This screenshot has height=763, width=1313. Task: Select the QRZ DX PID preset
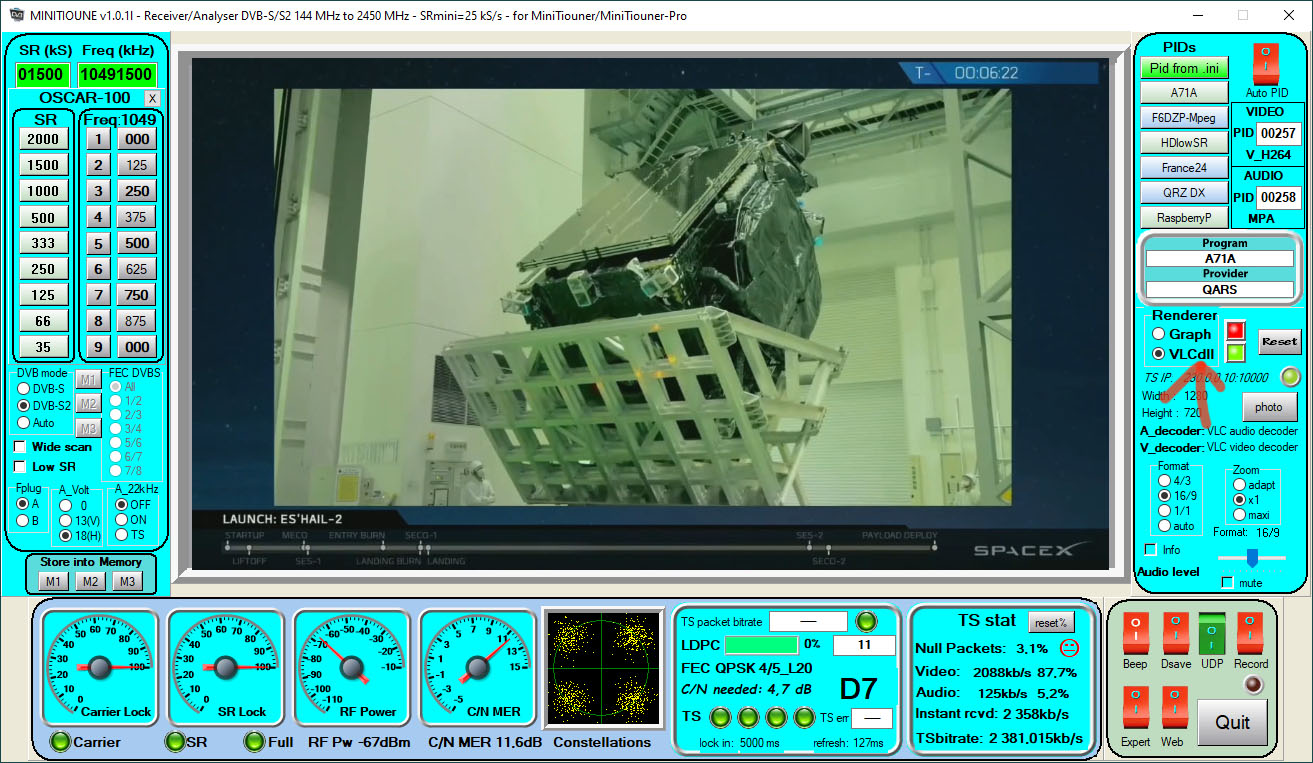coord(1184,193)
